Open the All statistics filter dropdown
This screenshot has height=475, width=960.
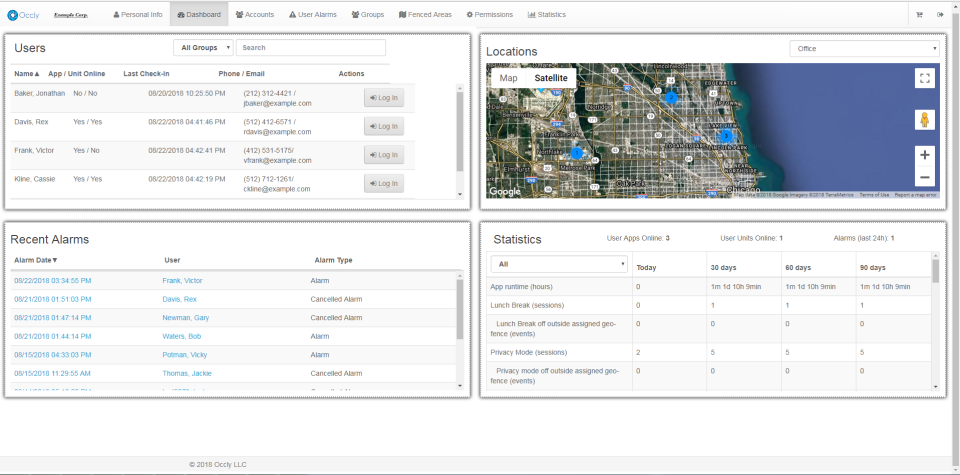click(x=559, y=264)
